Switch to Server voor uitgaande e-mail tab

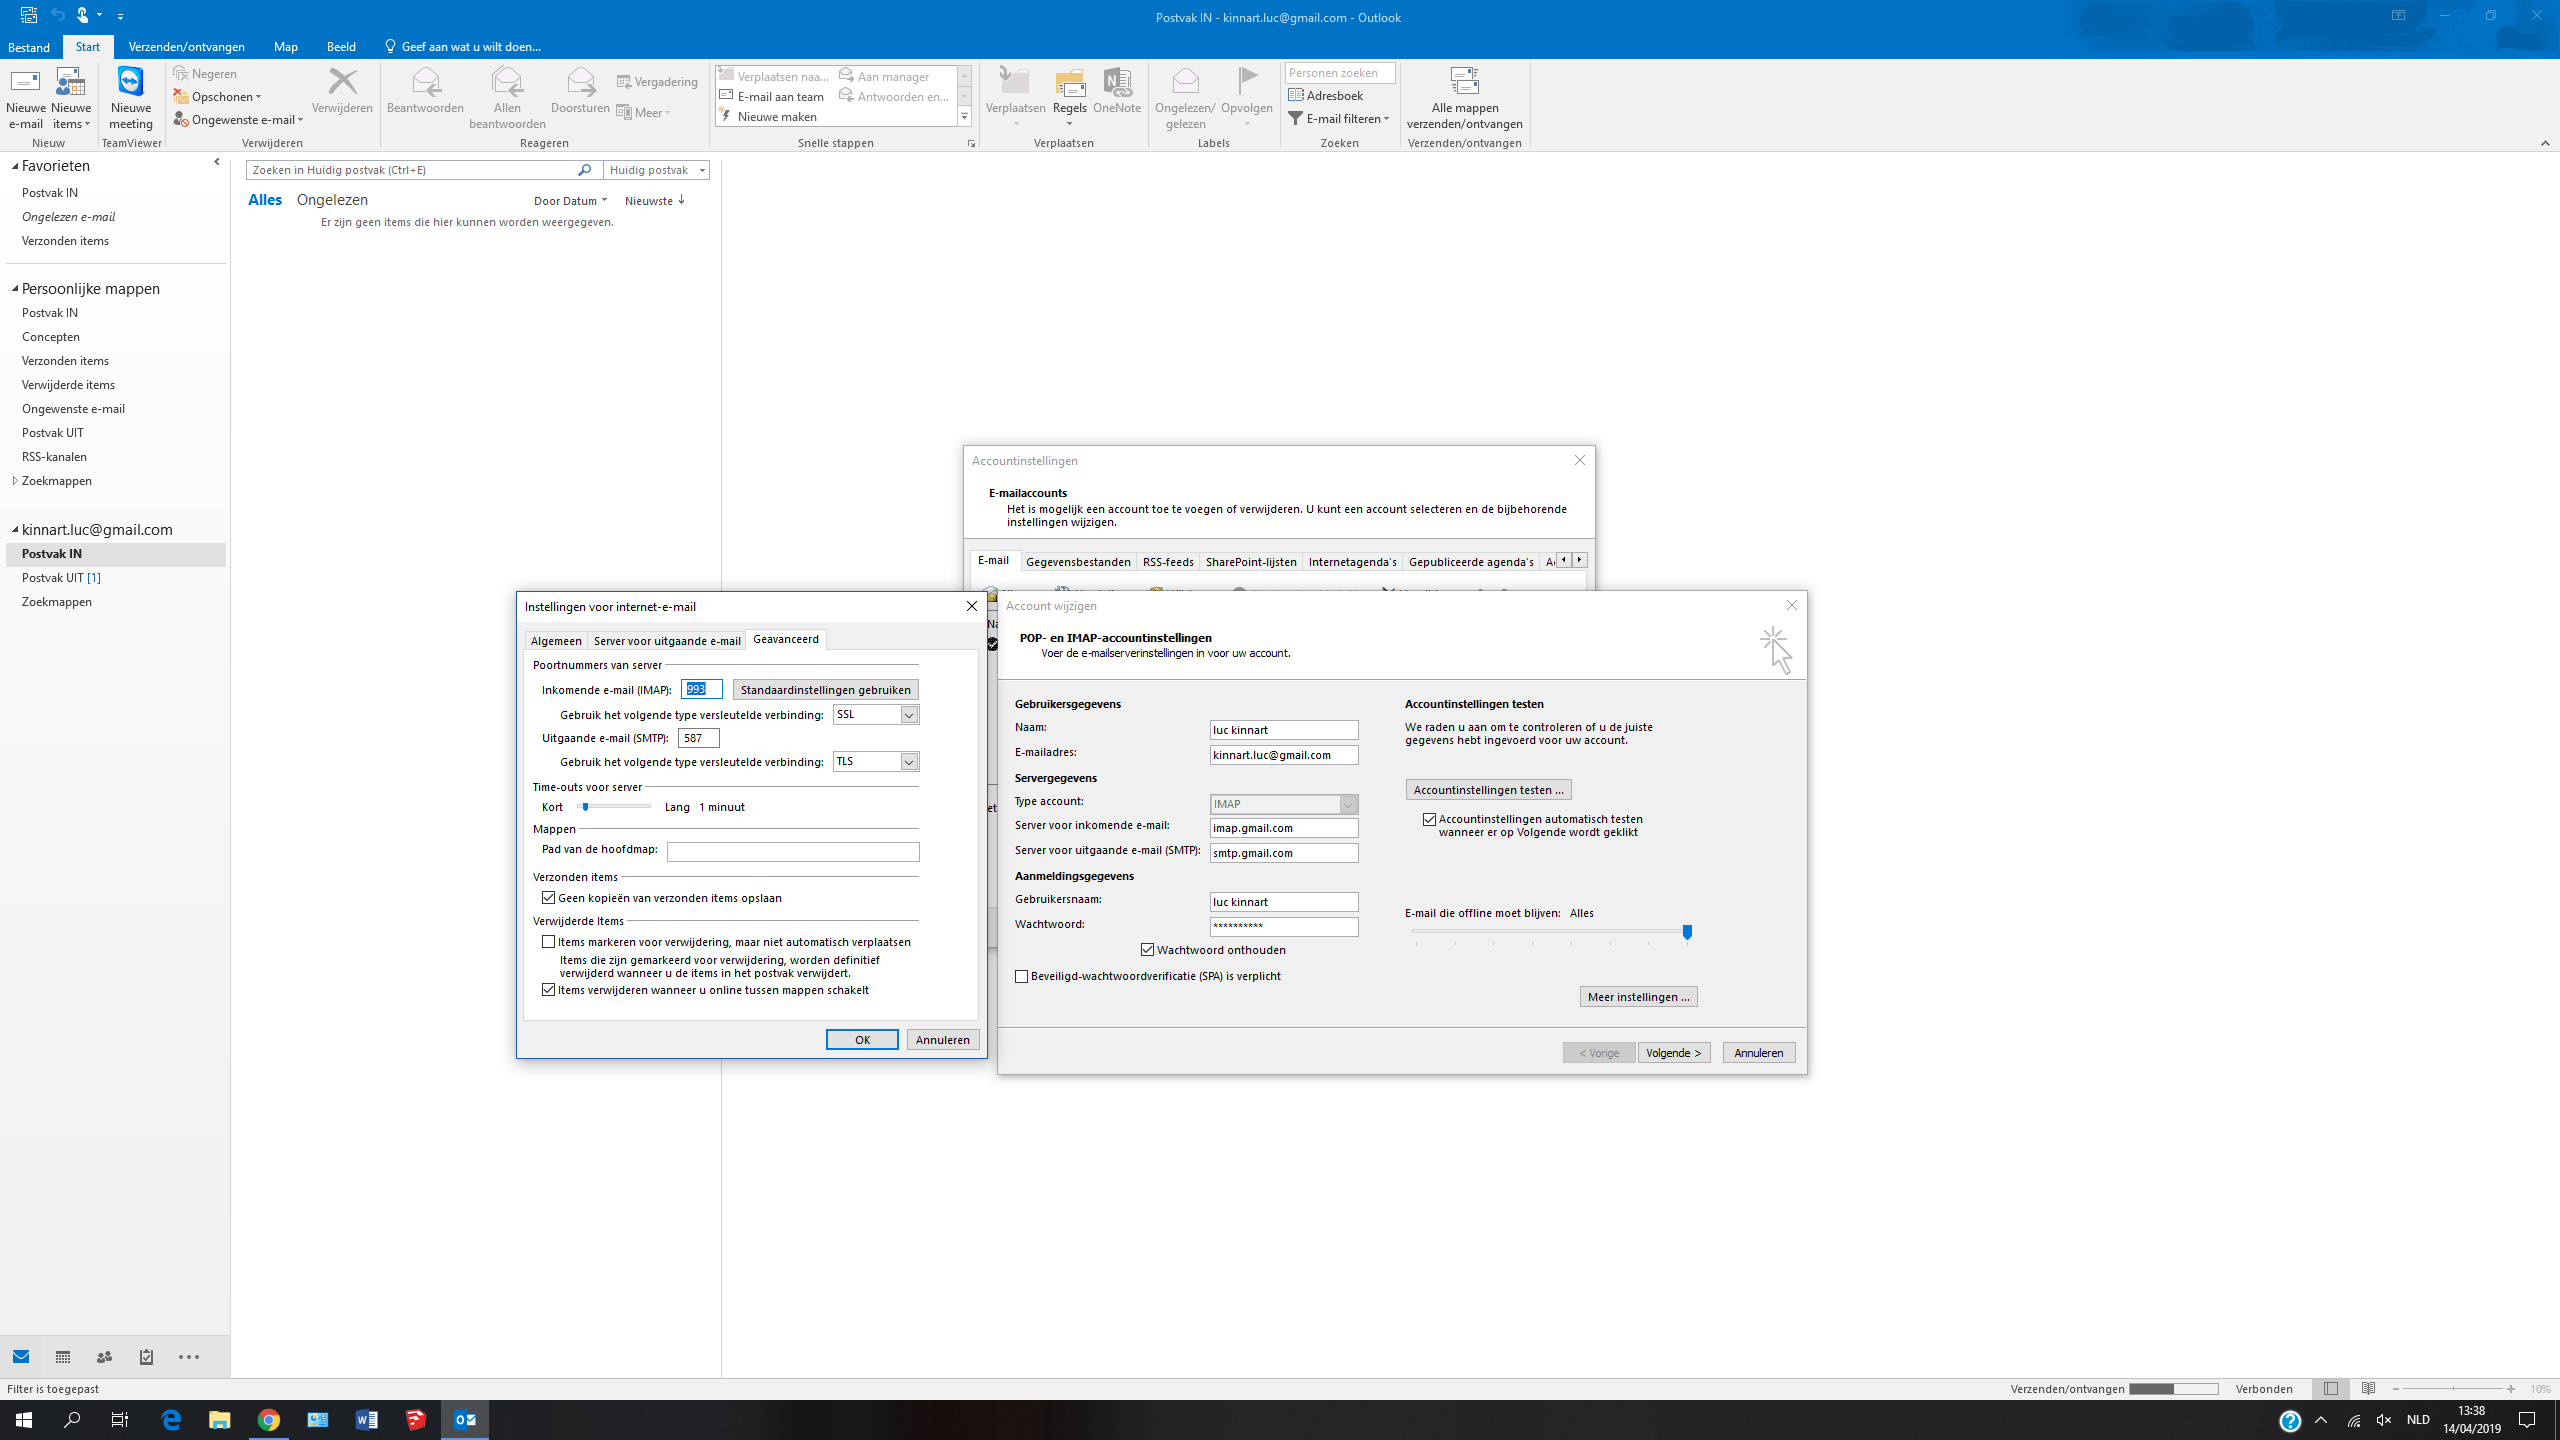(x=667, y=641)
